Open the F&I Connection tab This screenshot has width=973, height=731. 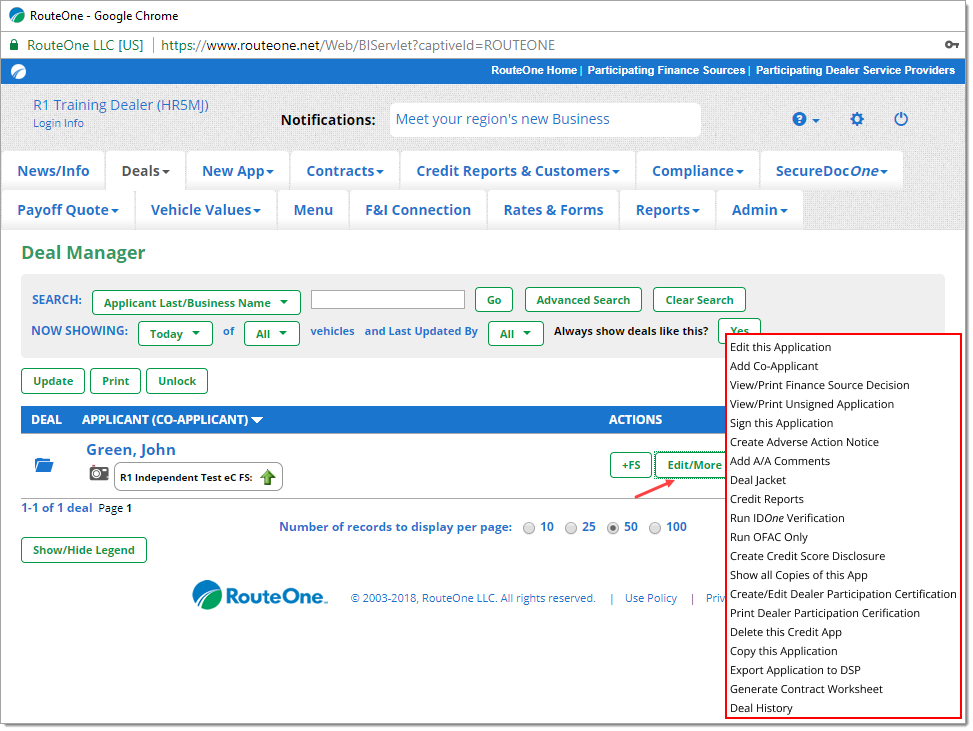pos(418,210)
